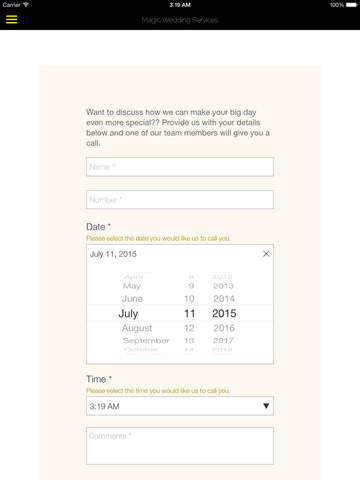Select day 10 in the picker

click(x=189, y=299)
